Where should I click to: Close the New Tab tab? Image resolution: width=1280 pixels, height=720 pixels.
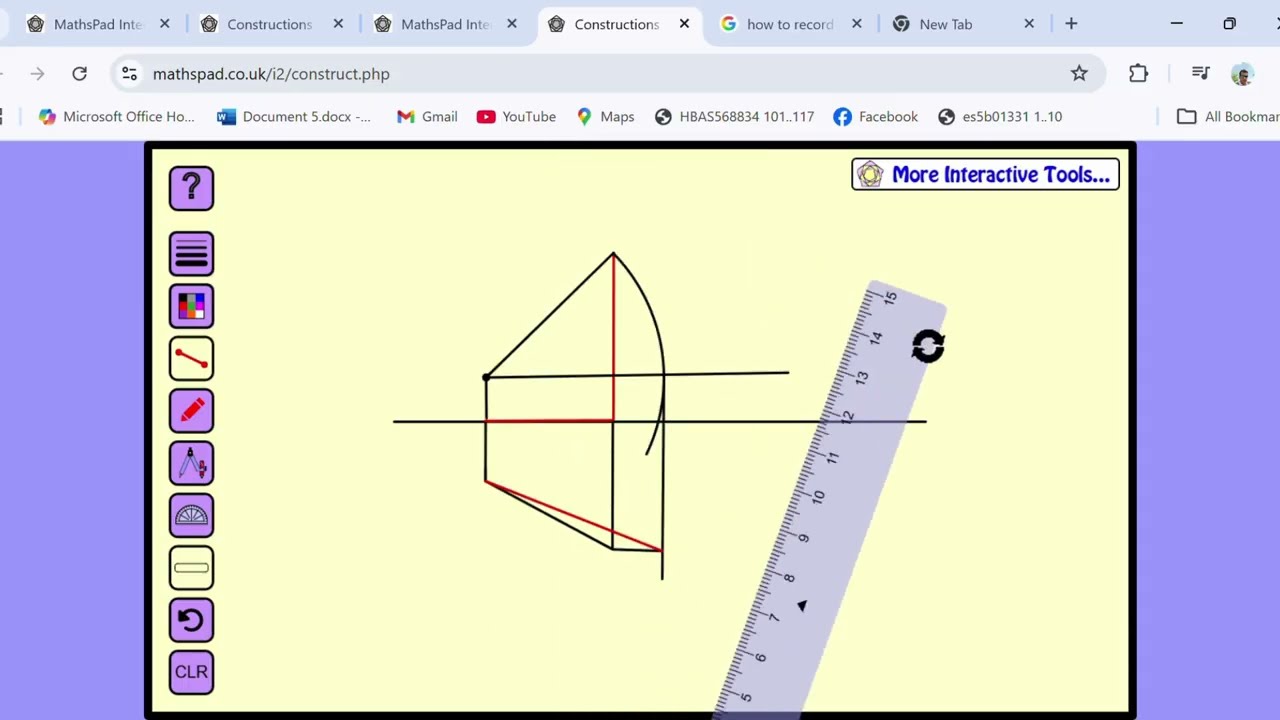coord(1029,24)
